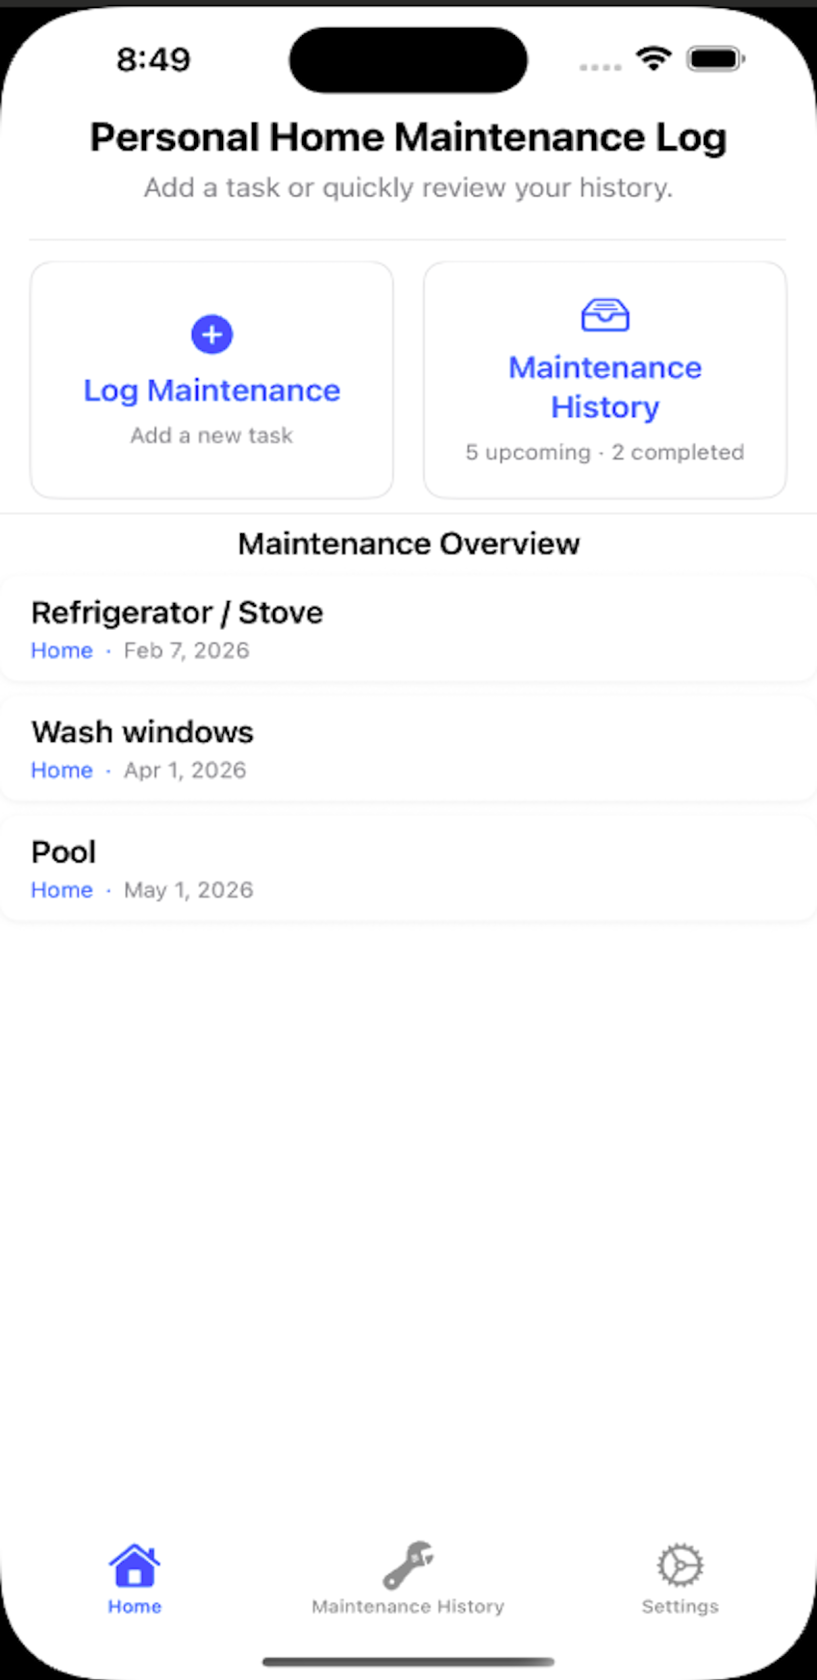Switch to the Settings tab label

tap(680, 1606)
